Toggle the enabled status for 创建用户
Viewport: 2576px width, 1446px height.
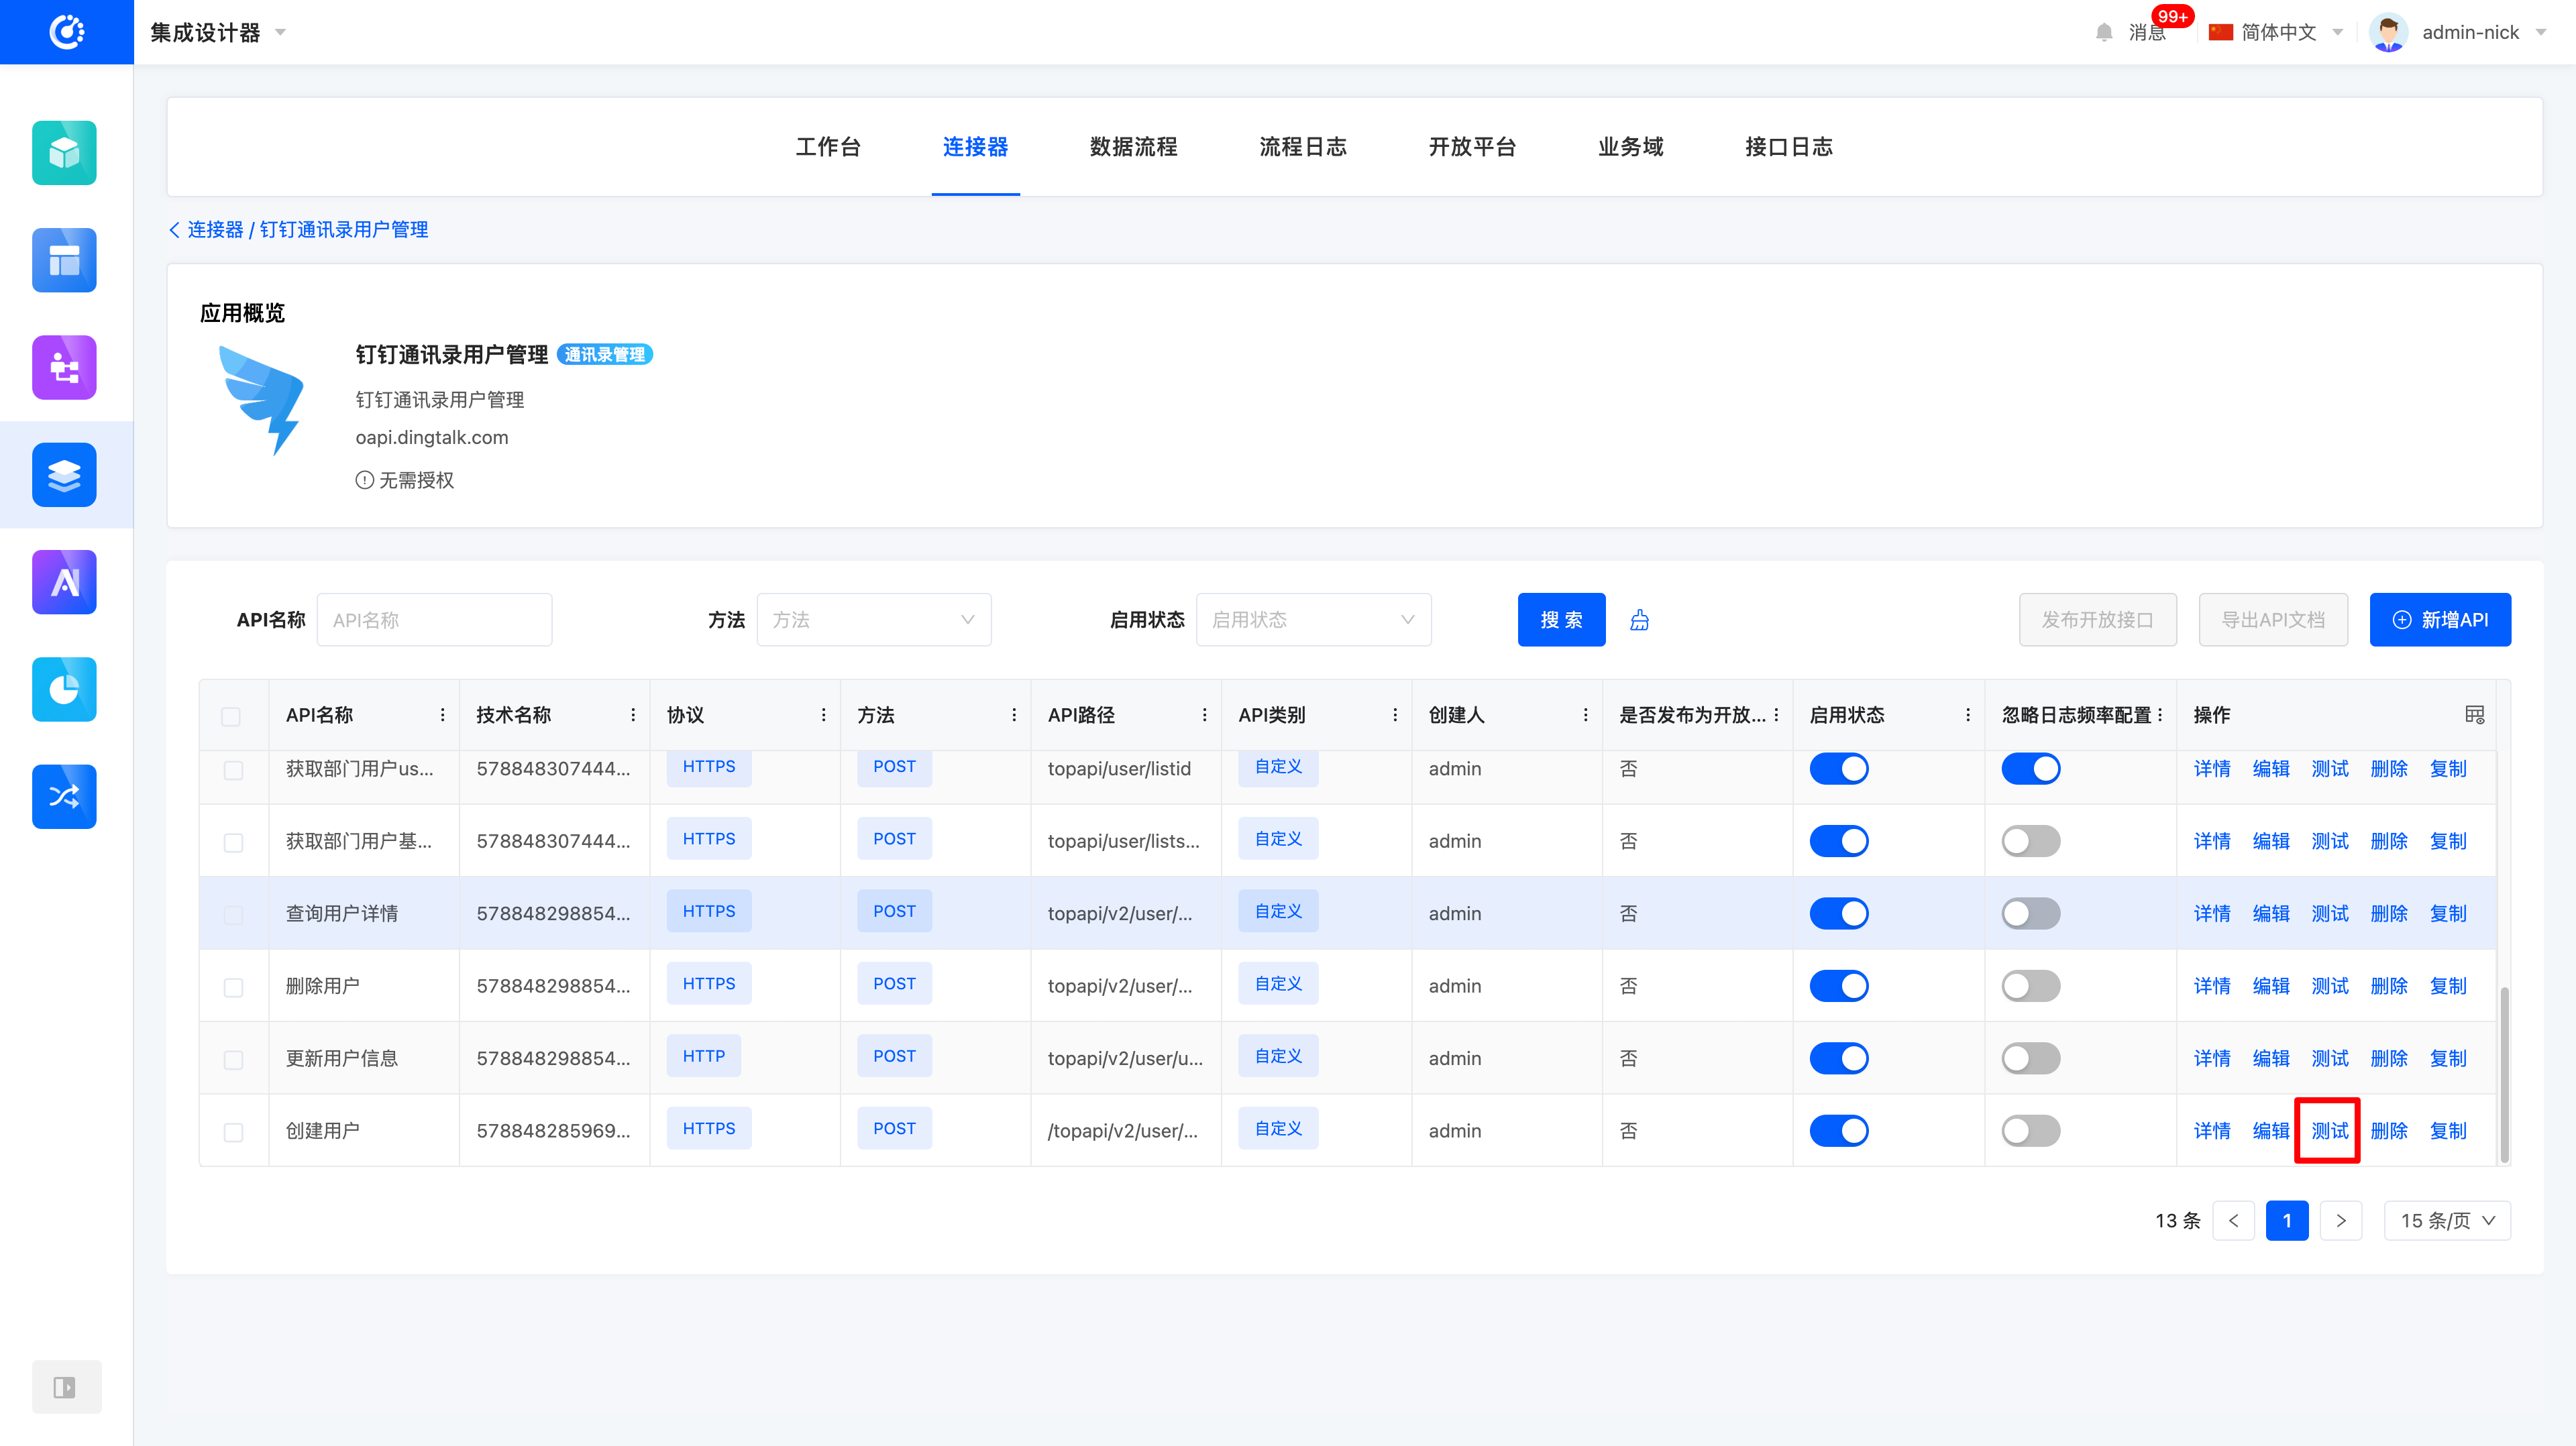(1838, 1131)
